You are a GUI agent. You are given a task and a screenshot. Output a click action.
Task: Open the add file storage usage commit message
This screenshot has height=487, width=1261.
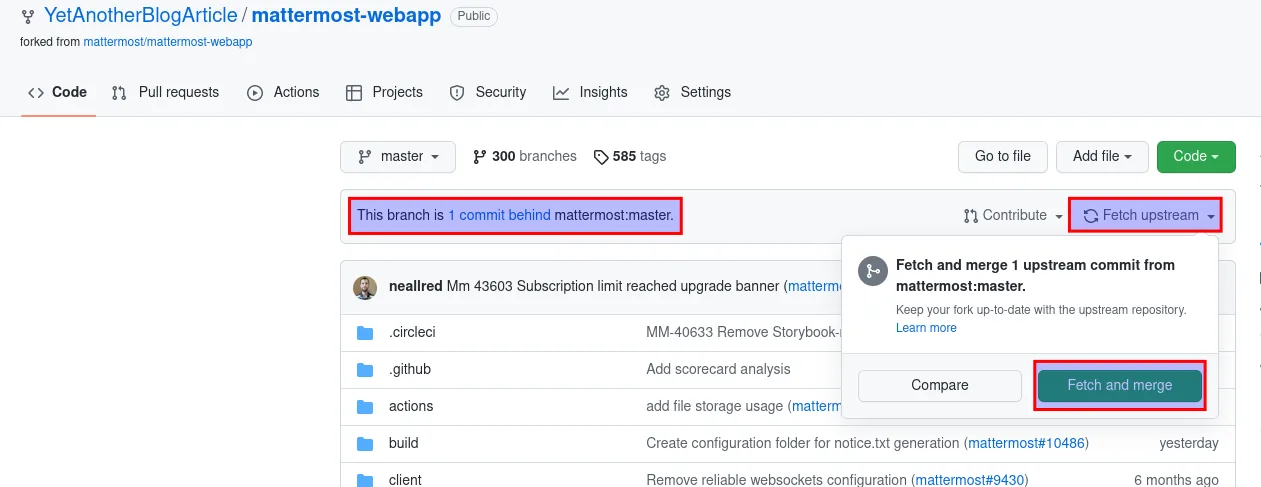pos(715,406)
